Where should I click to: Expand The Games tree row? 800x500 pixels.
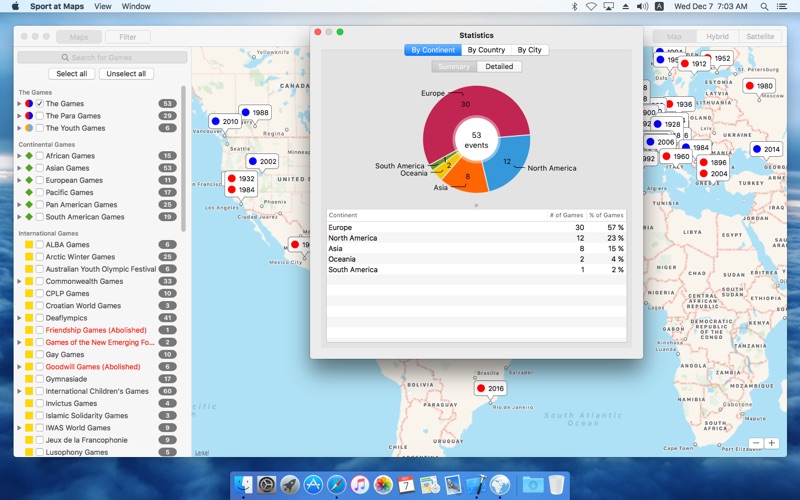(x=19, y=104)
